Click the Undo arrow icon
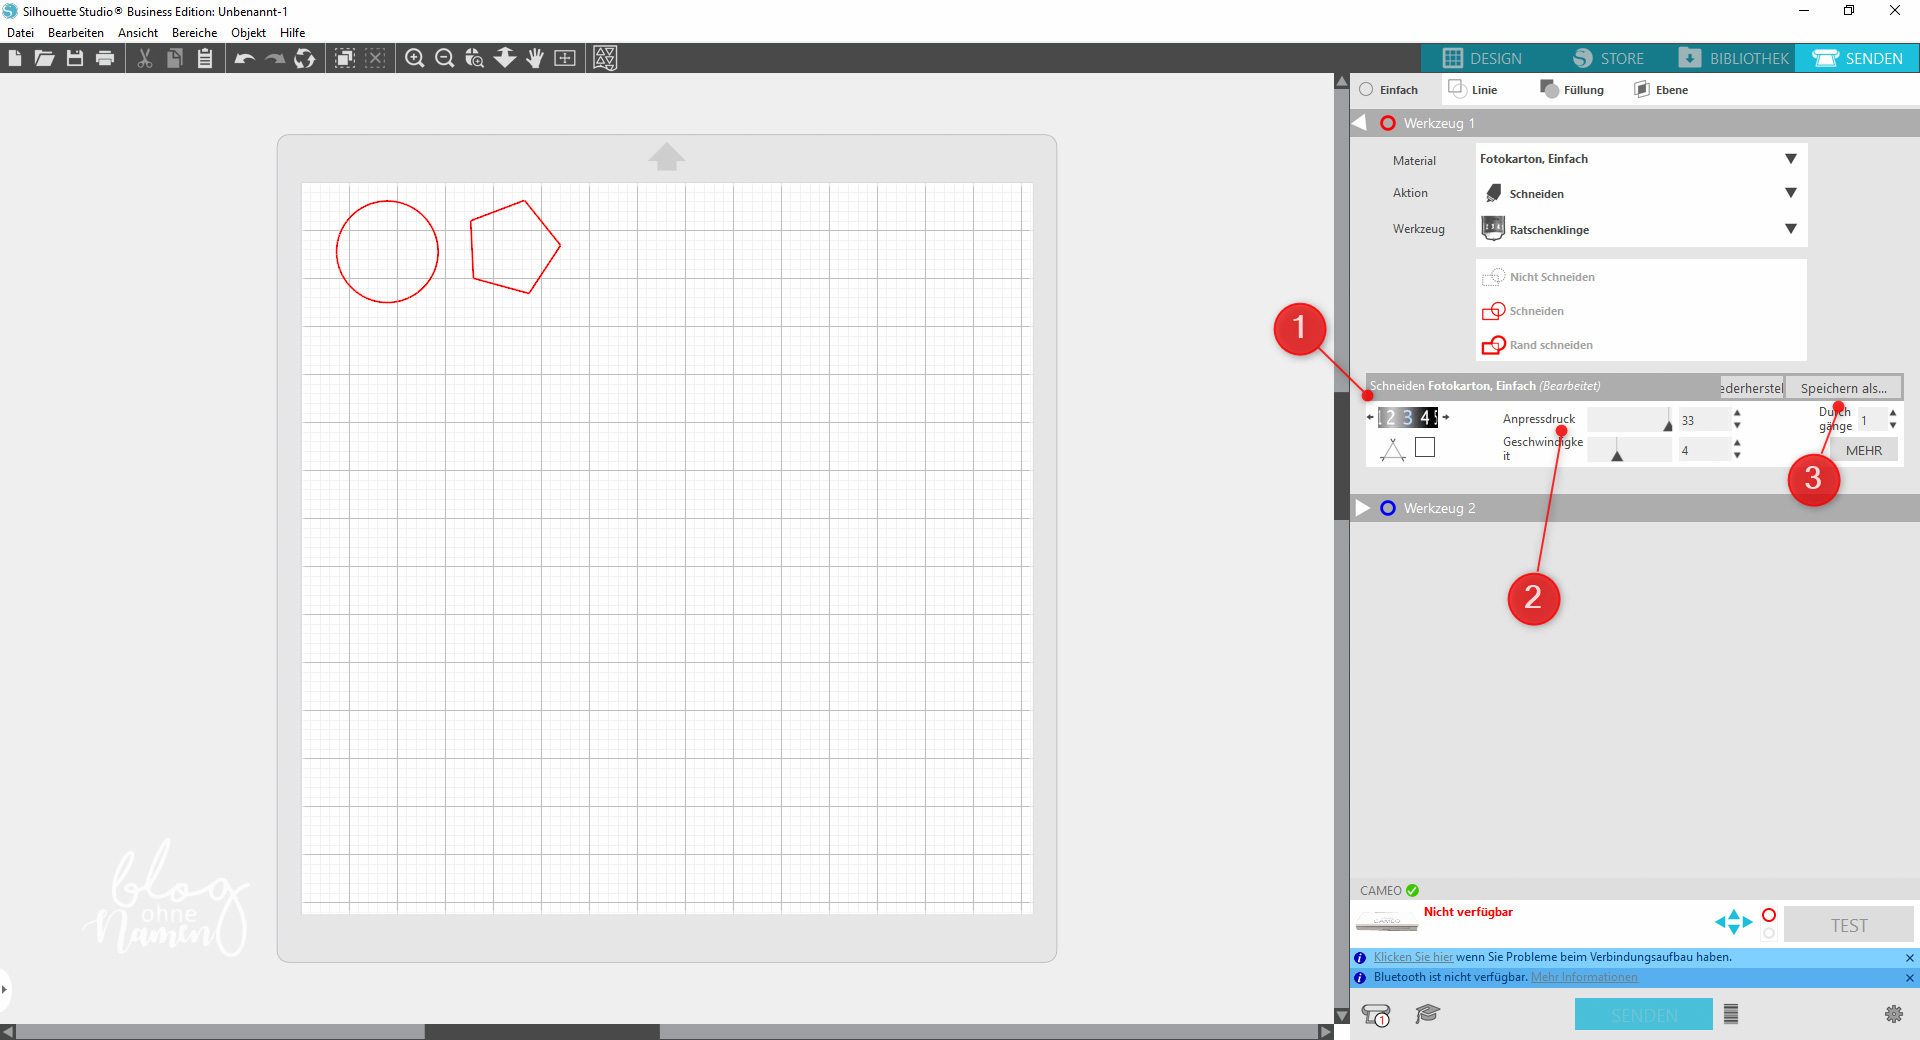Viewport: 1920px width, 1040px height. coord(244,58)
